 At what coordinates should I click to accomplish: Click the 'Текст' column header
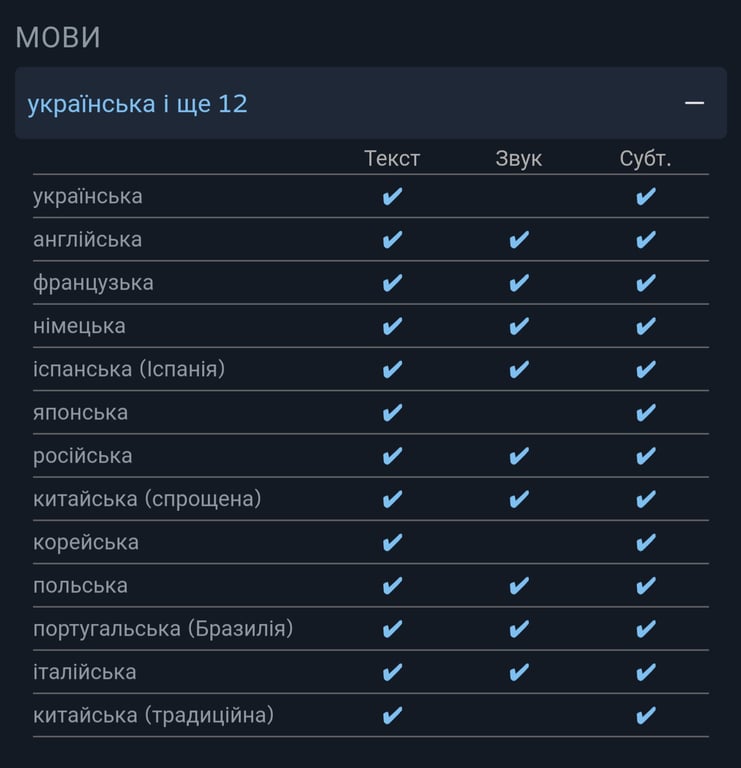point(392,159)
